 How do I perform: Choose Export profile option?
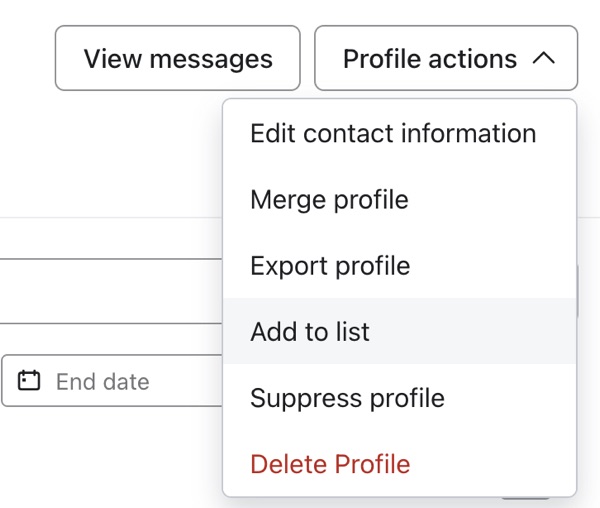(x=330, y=266)
